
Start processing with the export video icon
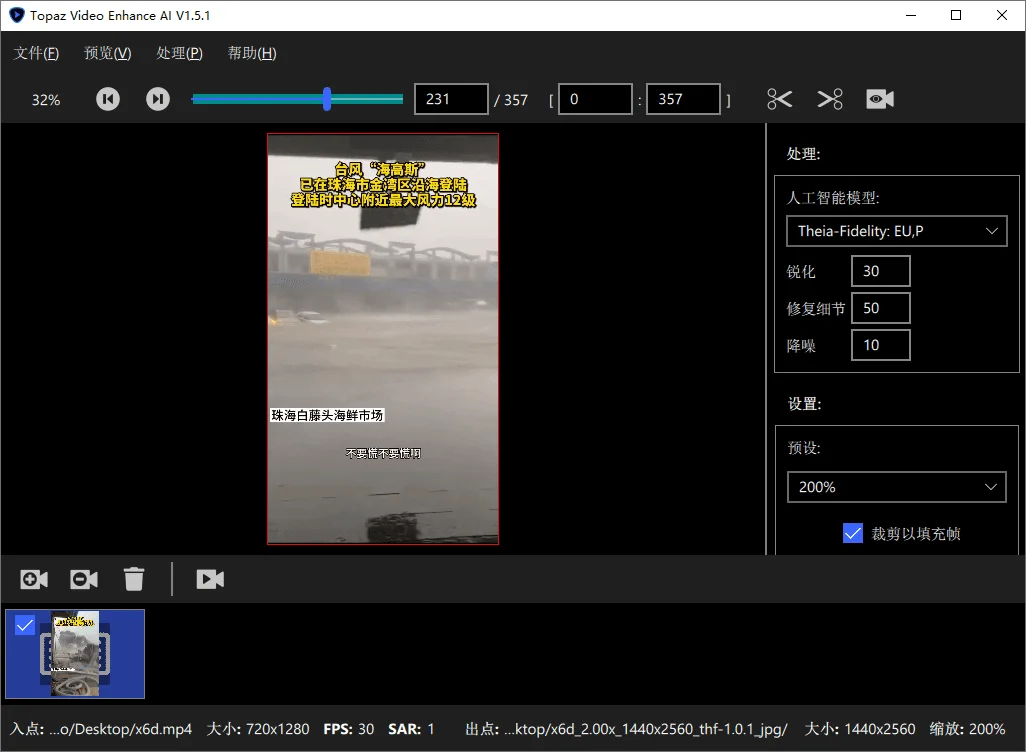pos(210,579)
